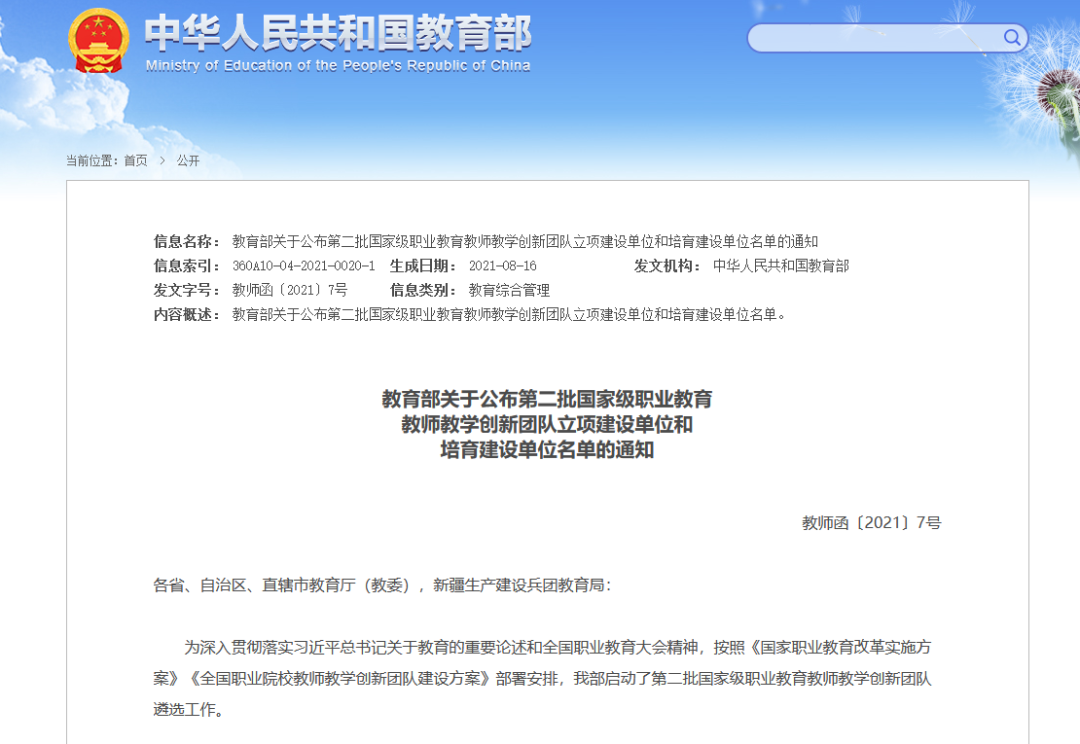
Task: Click paragraph line mentioning 全国职业院校教师教学创新团队建设方案
Action: (542, 679)
